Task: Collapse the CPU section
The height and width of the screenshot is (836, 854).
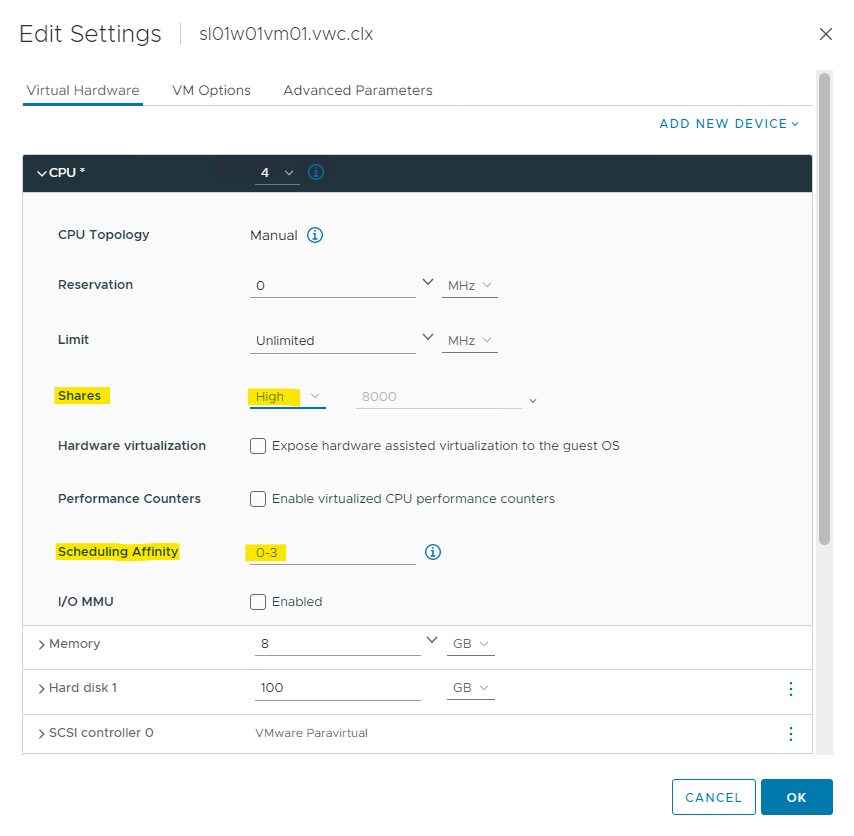Action: [x=42, y=174]
